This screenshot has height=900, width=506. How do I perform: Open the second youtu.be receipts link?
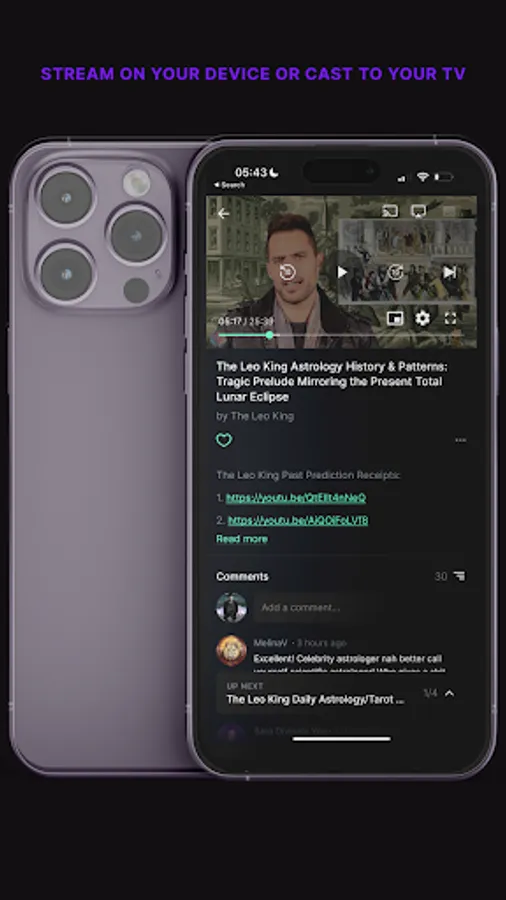coord(298,520)
